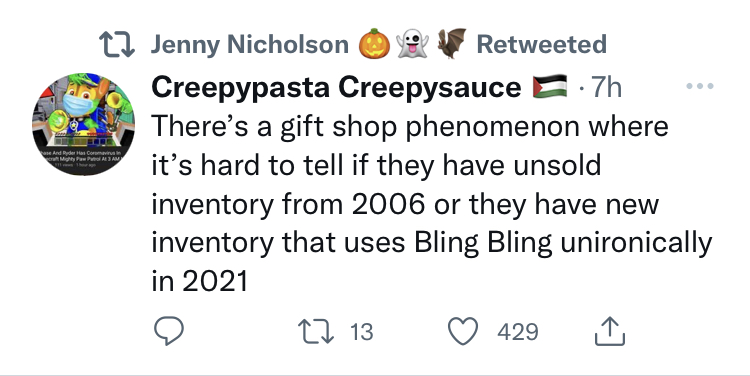This screenshot has width=750, height=376.
Task: Click the flag emoji after Creepysauce
Action: pos(550,87)
